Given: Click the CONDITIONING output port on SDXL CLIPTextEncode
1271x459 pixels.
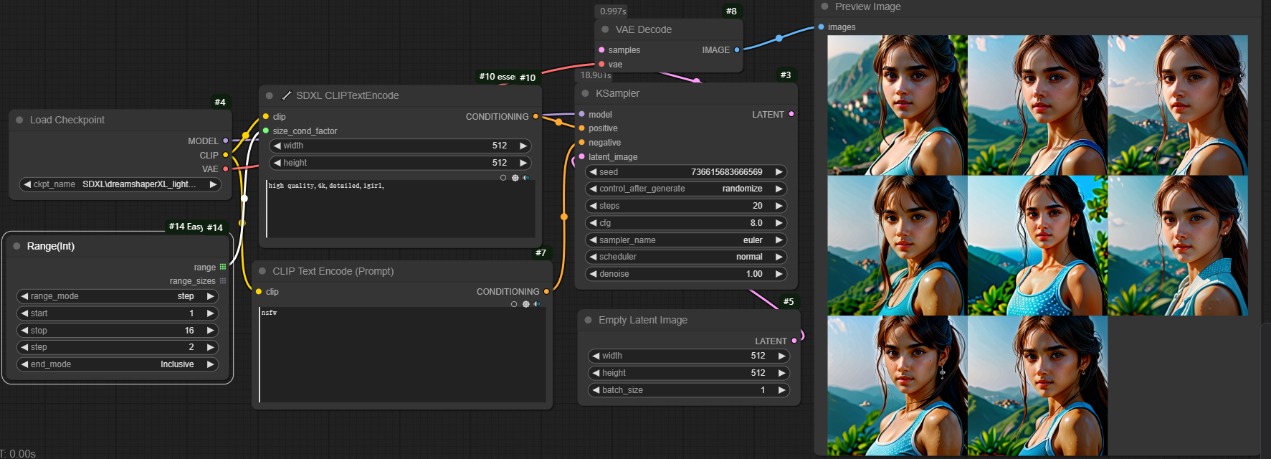Looking at the screenshot, I should click(x=535, y=117).
